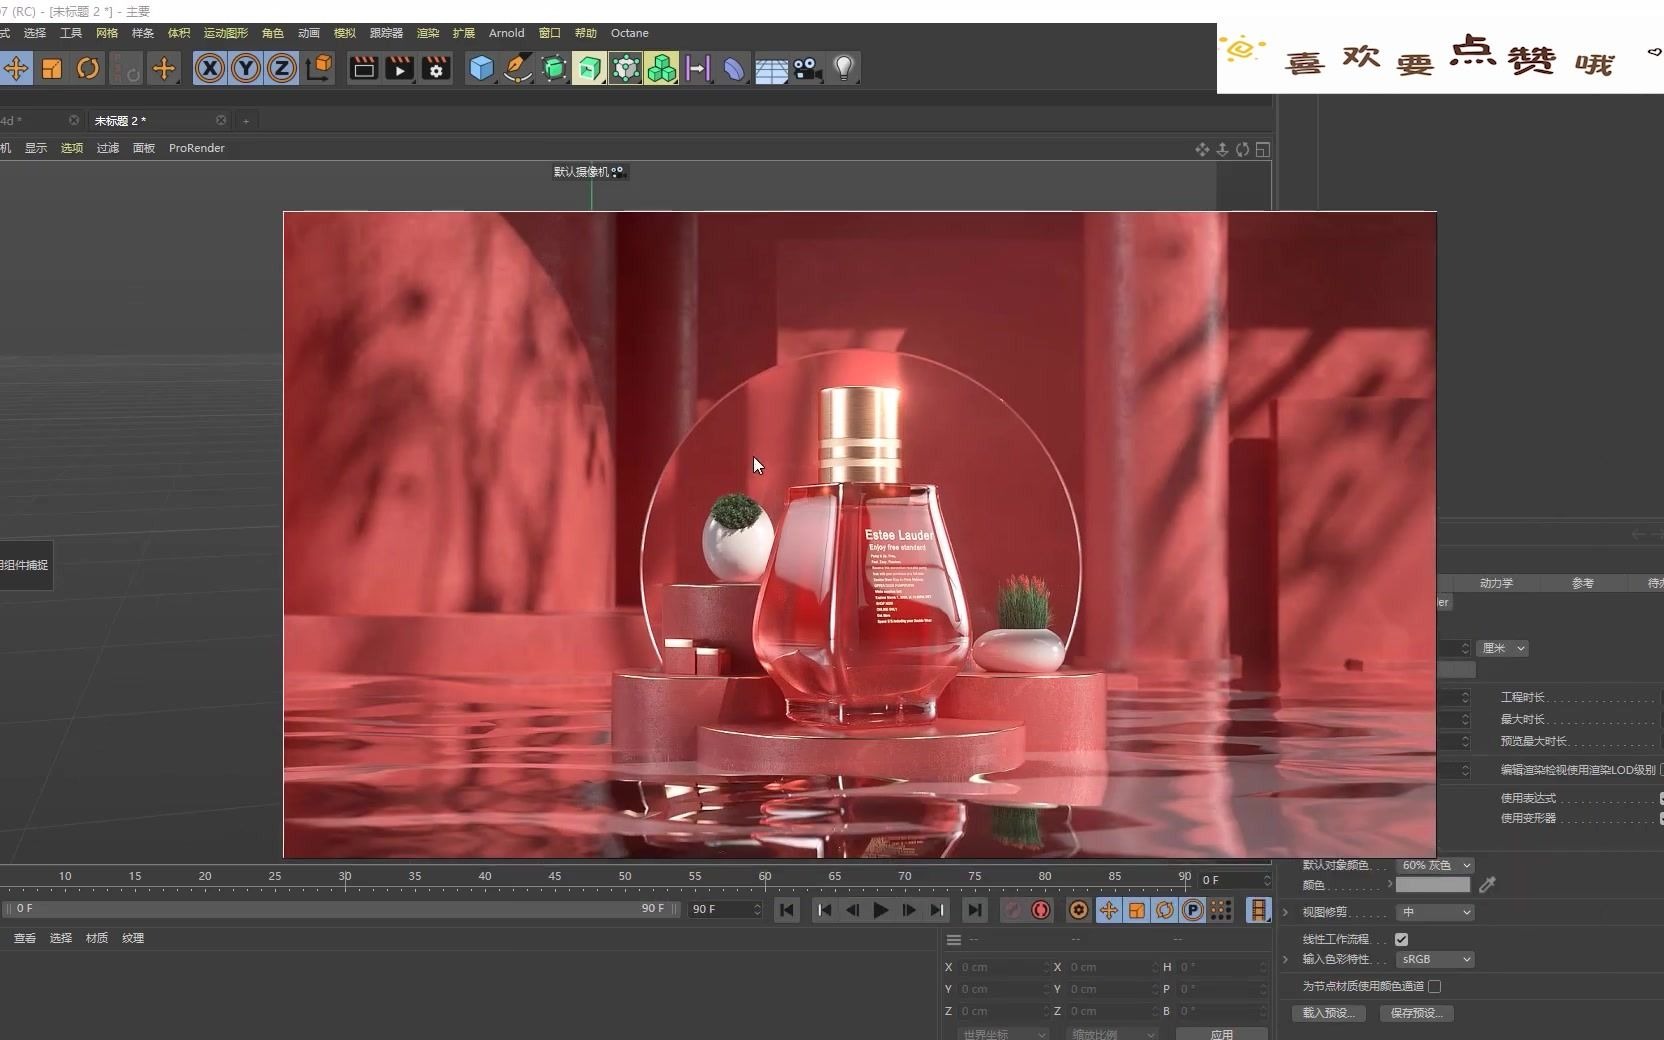Click the coordinate system cube icon

320,68
